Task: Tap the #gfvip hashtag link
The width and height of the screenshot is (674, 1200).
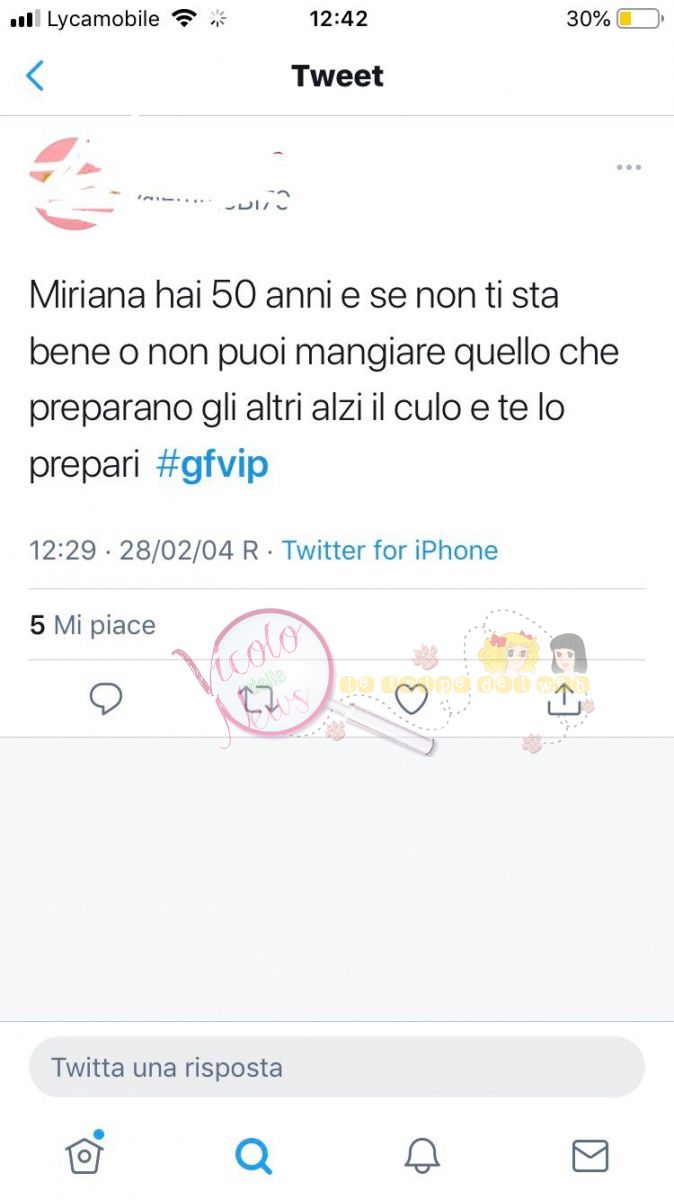Action: tap(213, 466)
